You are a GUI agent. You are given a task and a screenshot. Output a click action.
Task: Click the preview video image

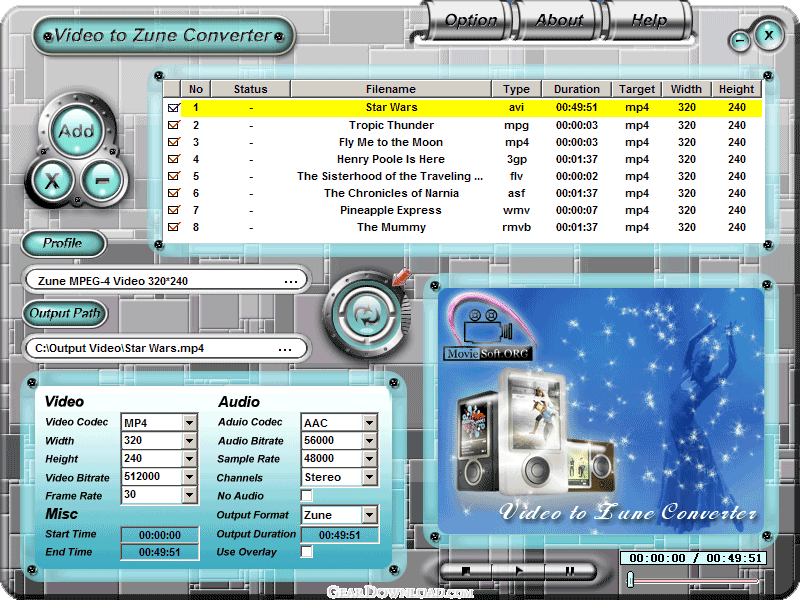601,410
